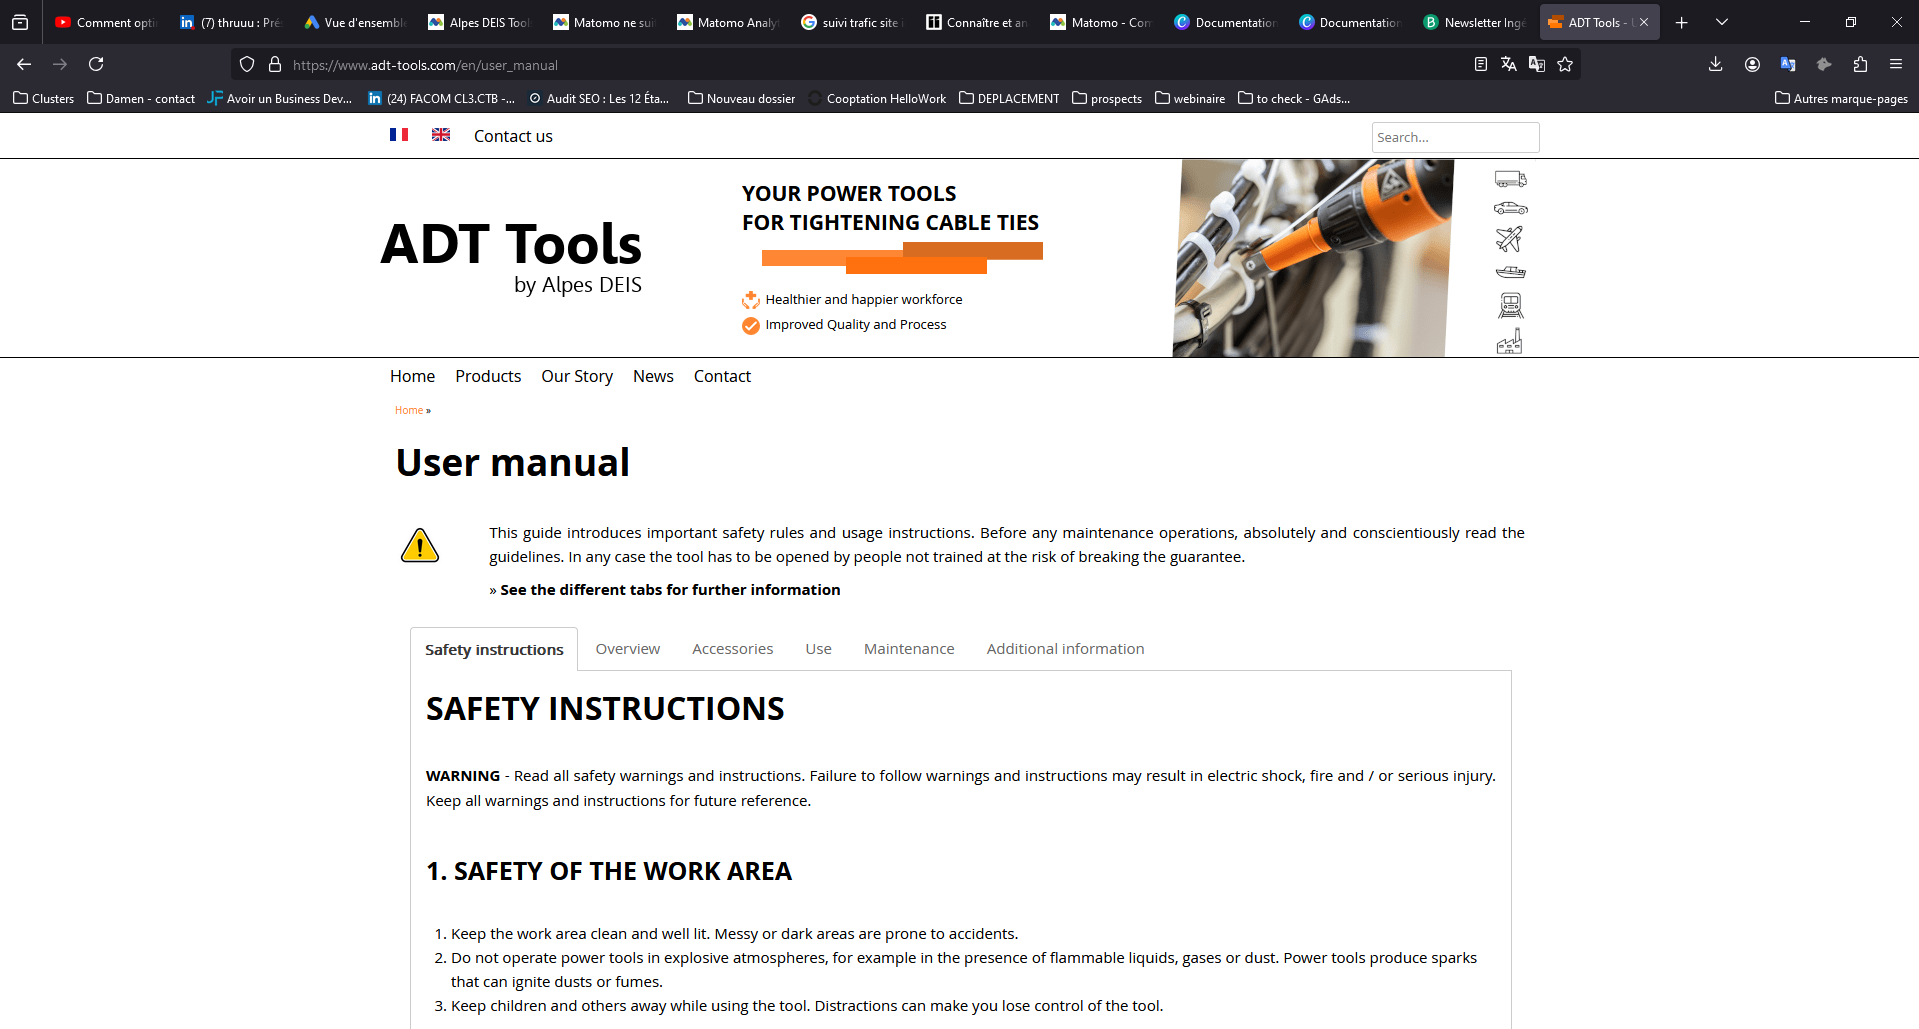Open the Clusters bookmark folder
Image resolution: width=1919 pixels, height=1029 pixels.
tap(44, 98)
